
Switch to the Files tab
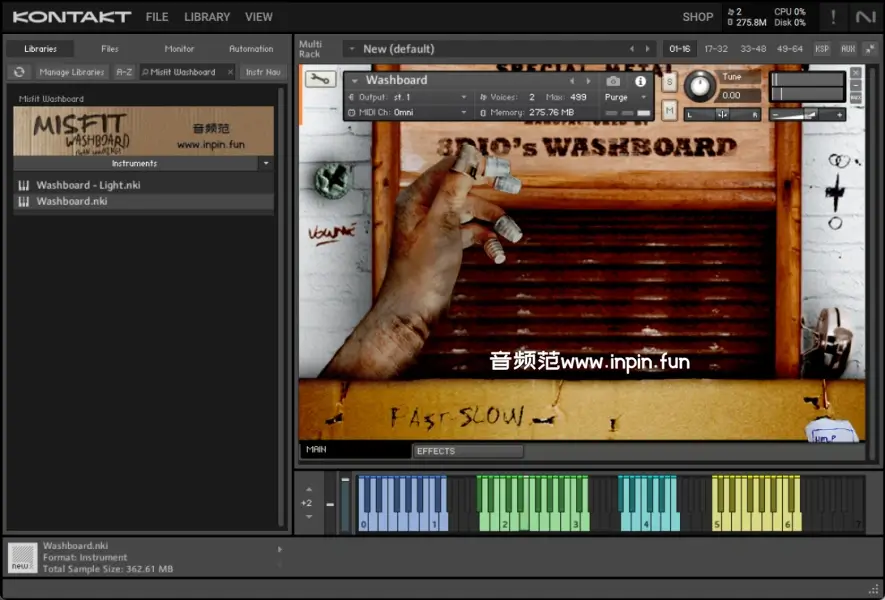pyautogui.click(x=110, y=48)
